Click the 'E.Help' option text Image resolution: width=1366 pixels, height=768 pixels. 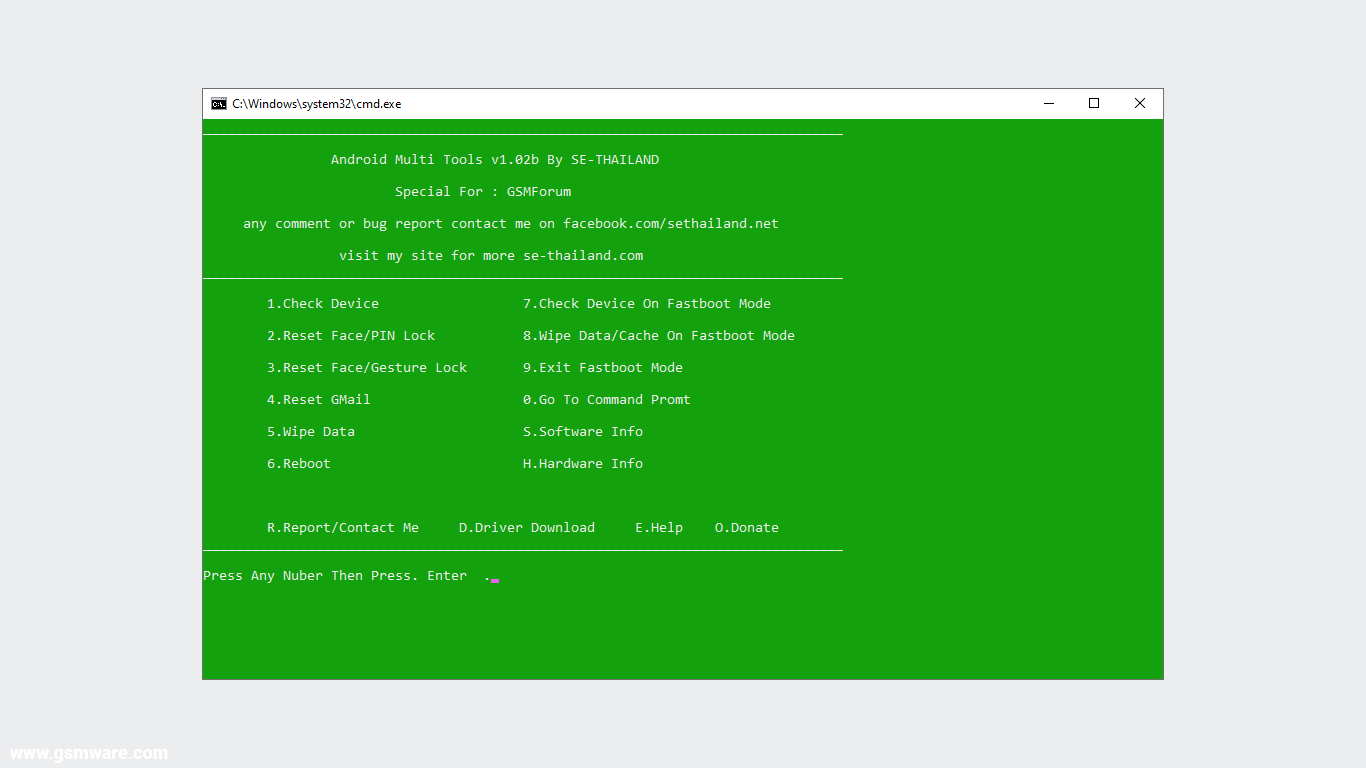pos(659,528)
